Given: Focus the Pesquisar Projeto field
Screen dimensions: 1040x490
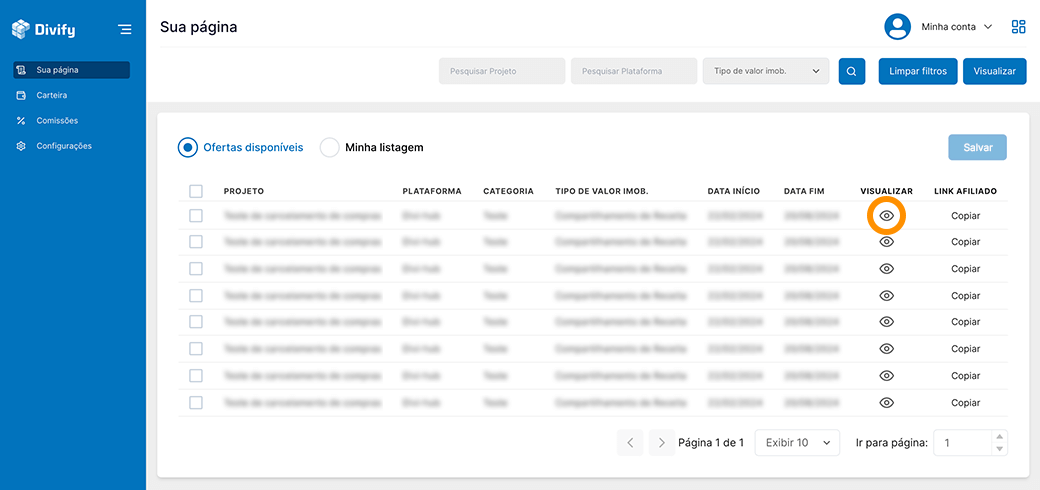Looking at the screenshot, I should click(x=502, y=71).
